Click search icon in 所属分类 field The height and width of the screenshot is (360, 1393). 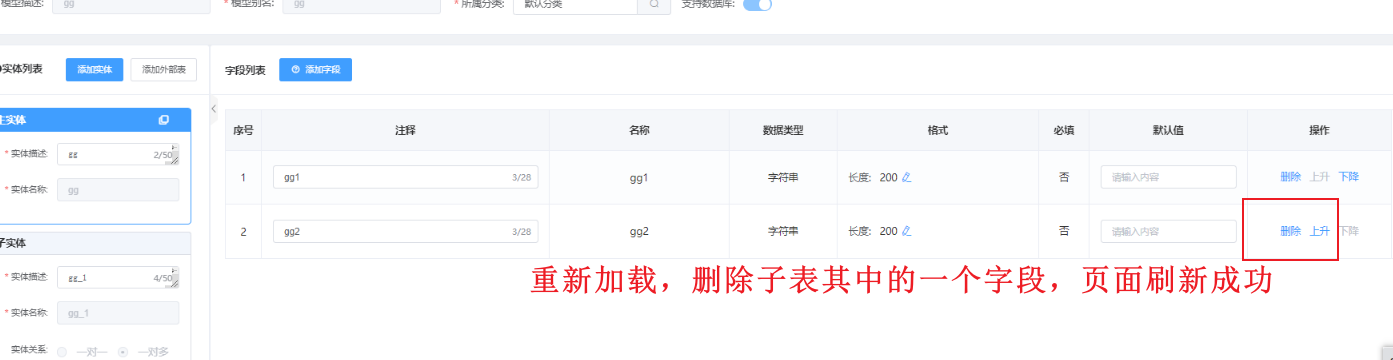coord(653,4)
